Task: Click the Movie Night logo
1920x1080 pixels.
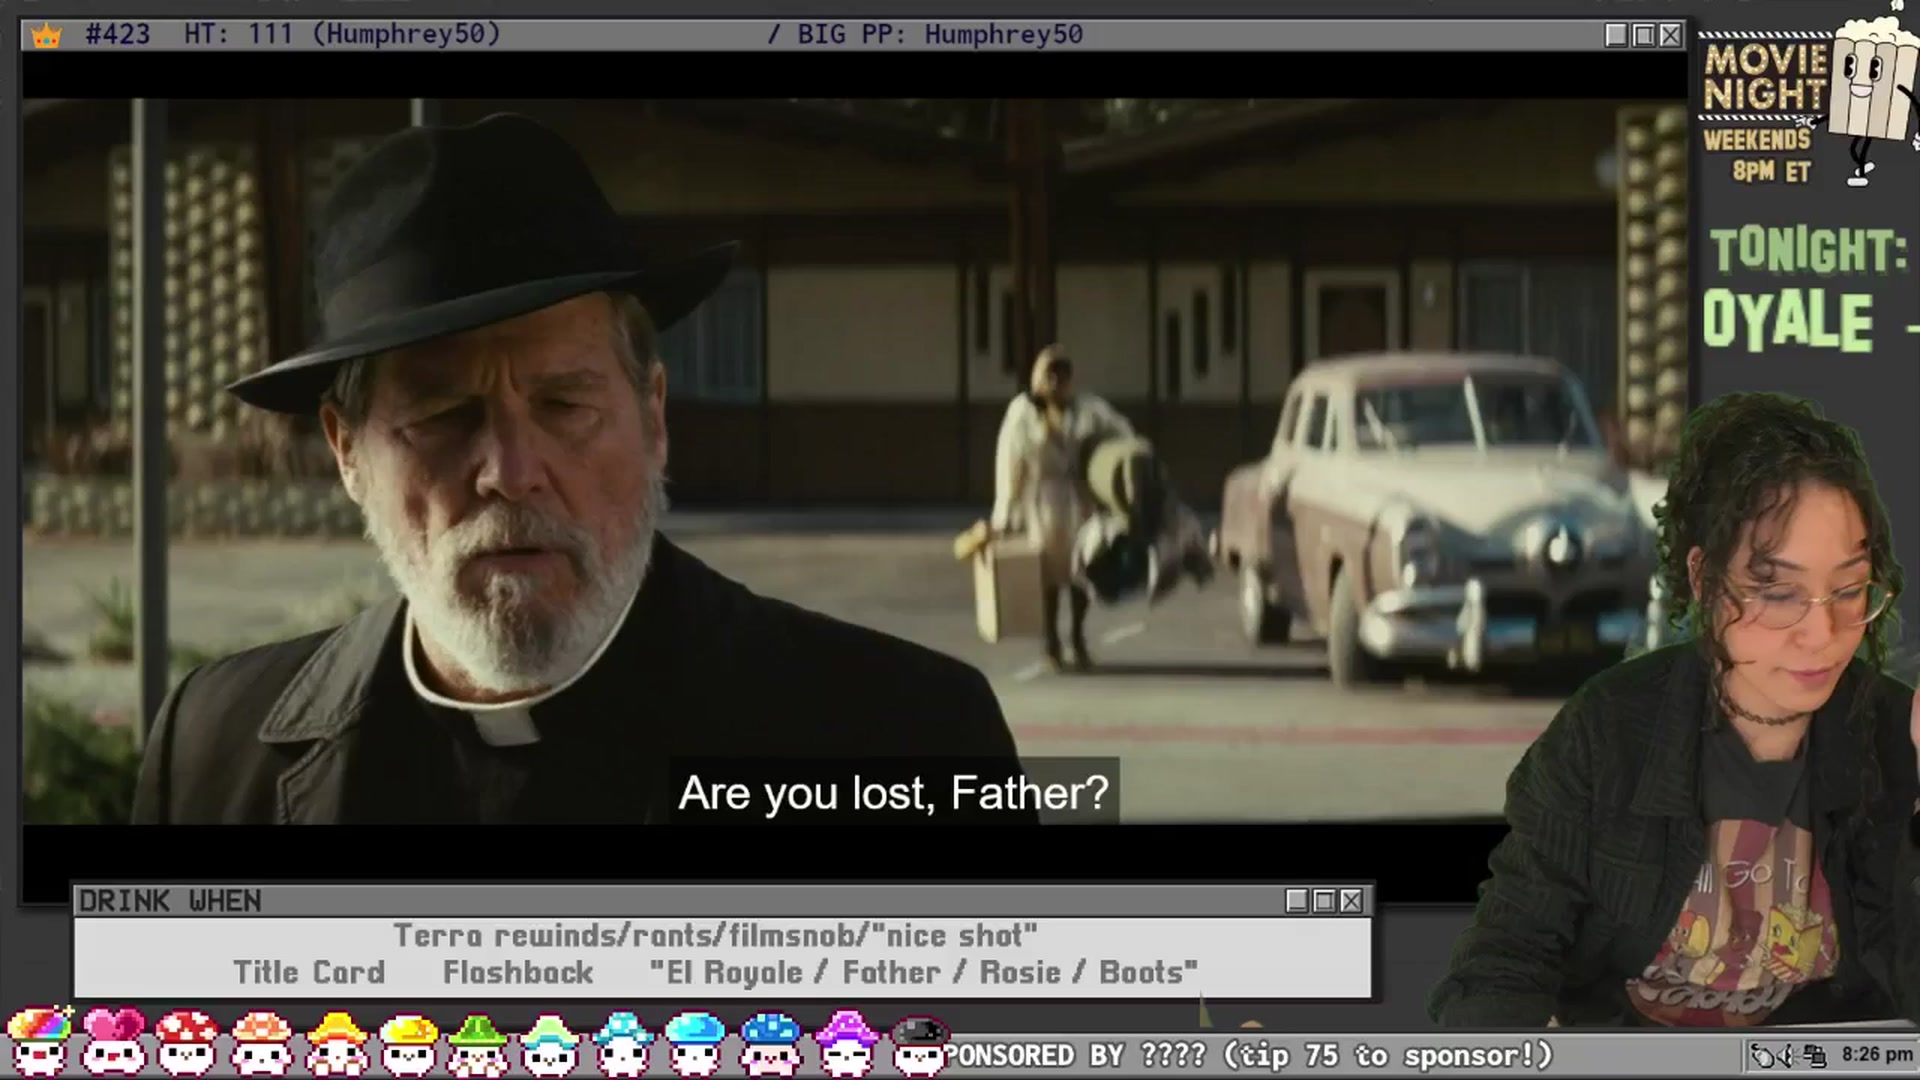Action: click(1766, 77)
